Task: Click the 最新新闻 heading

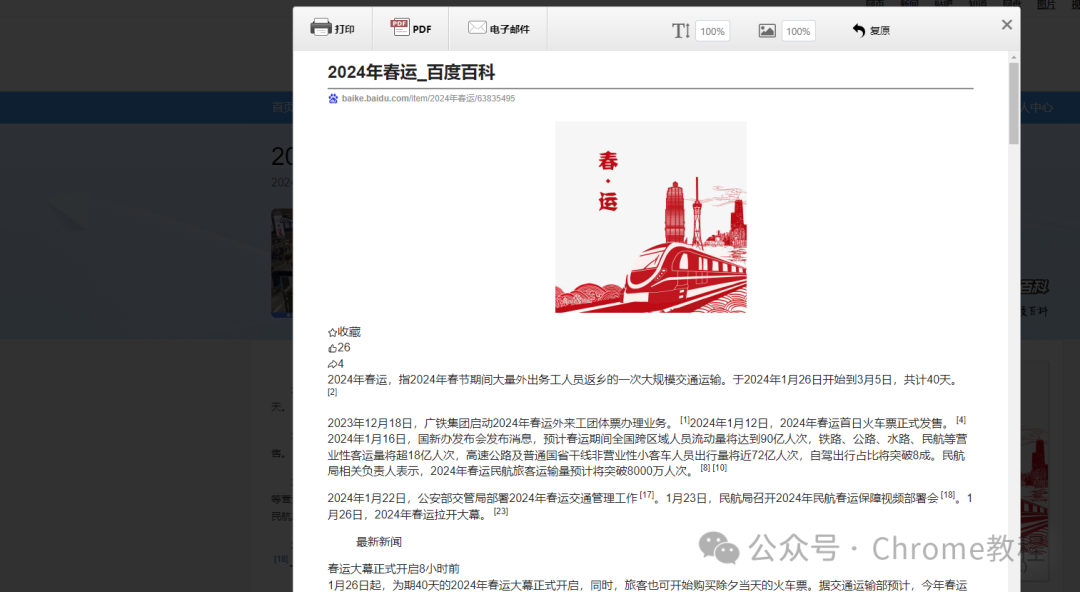Action: tap(379, 542)
